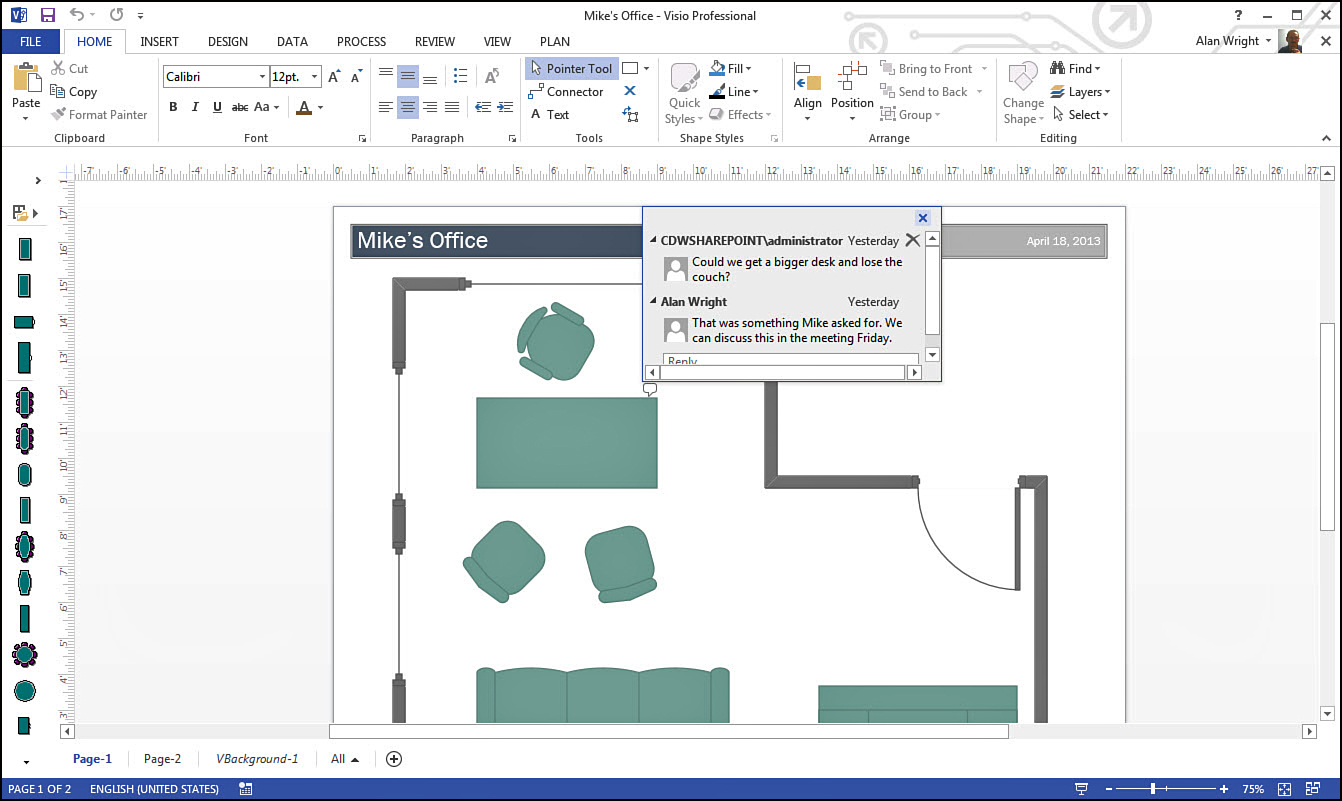Viewport: 1342px width, 801px height.
Task: Click the Position button
Action: [852, 90]
